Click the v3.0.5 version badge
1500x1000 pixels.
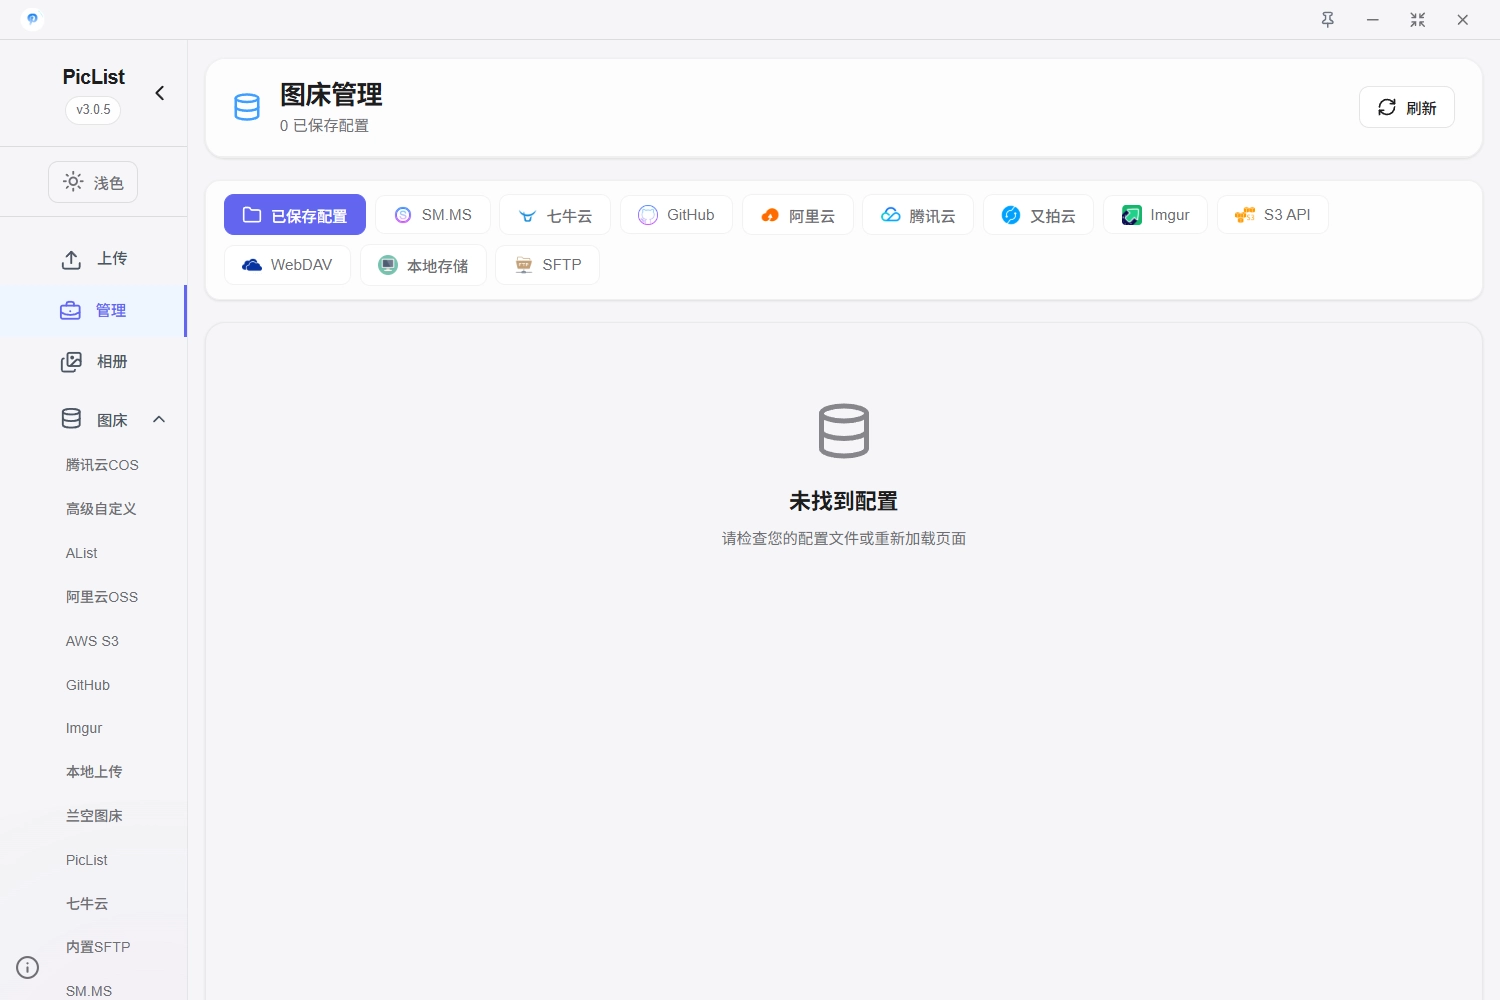(93, 110)
